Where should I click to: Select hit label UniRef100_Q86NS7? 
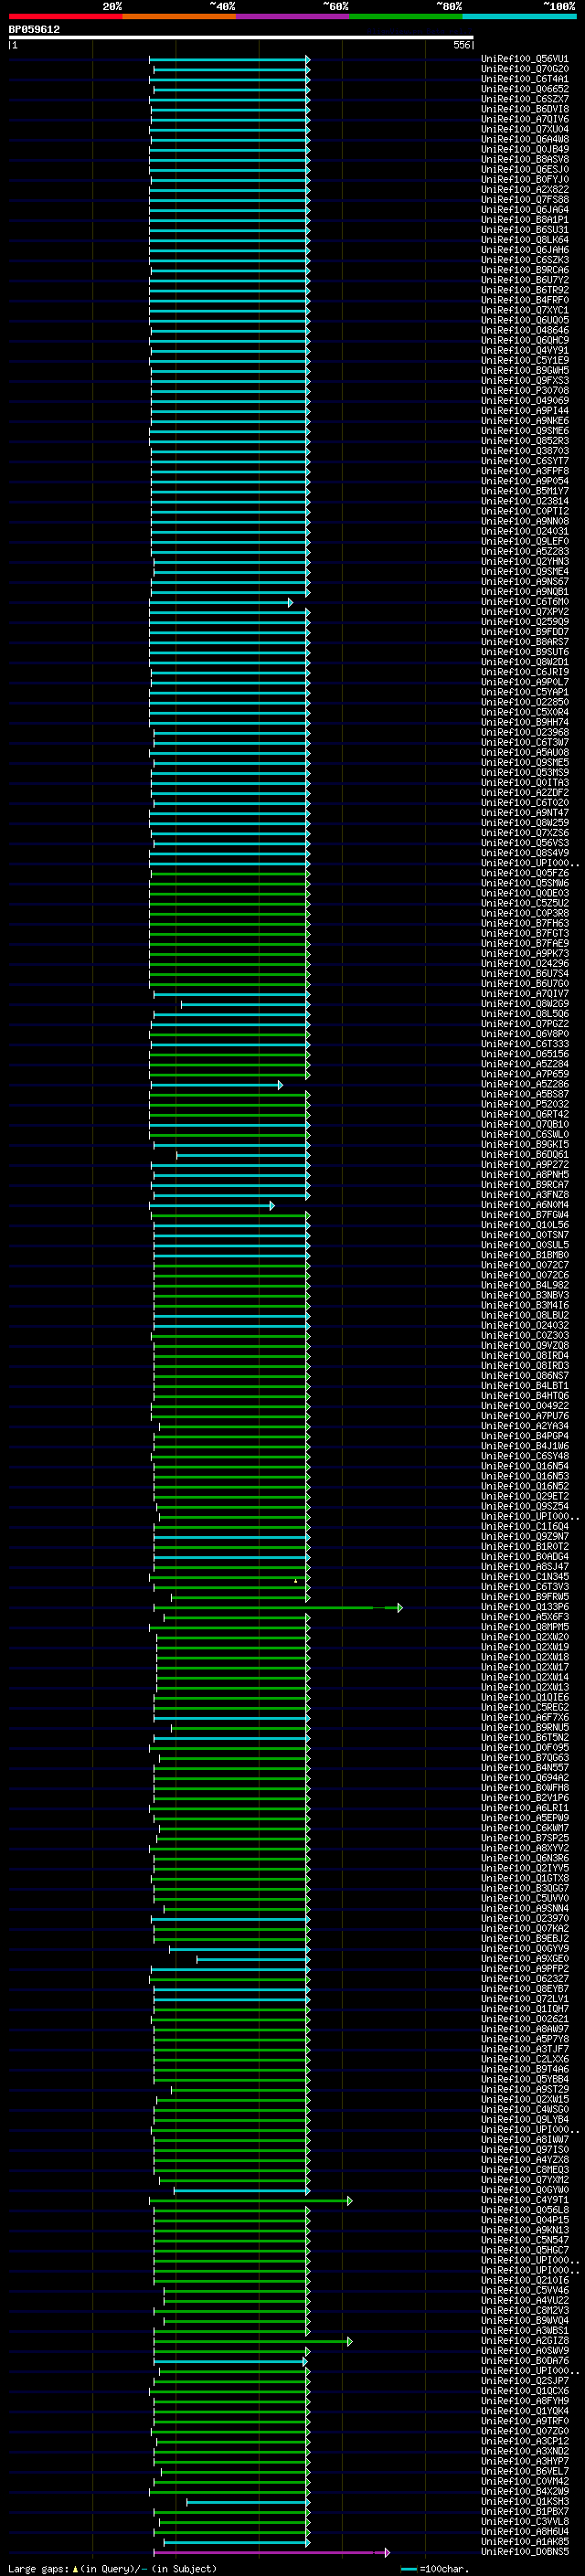(525, 1376)
